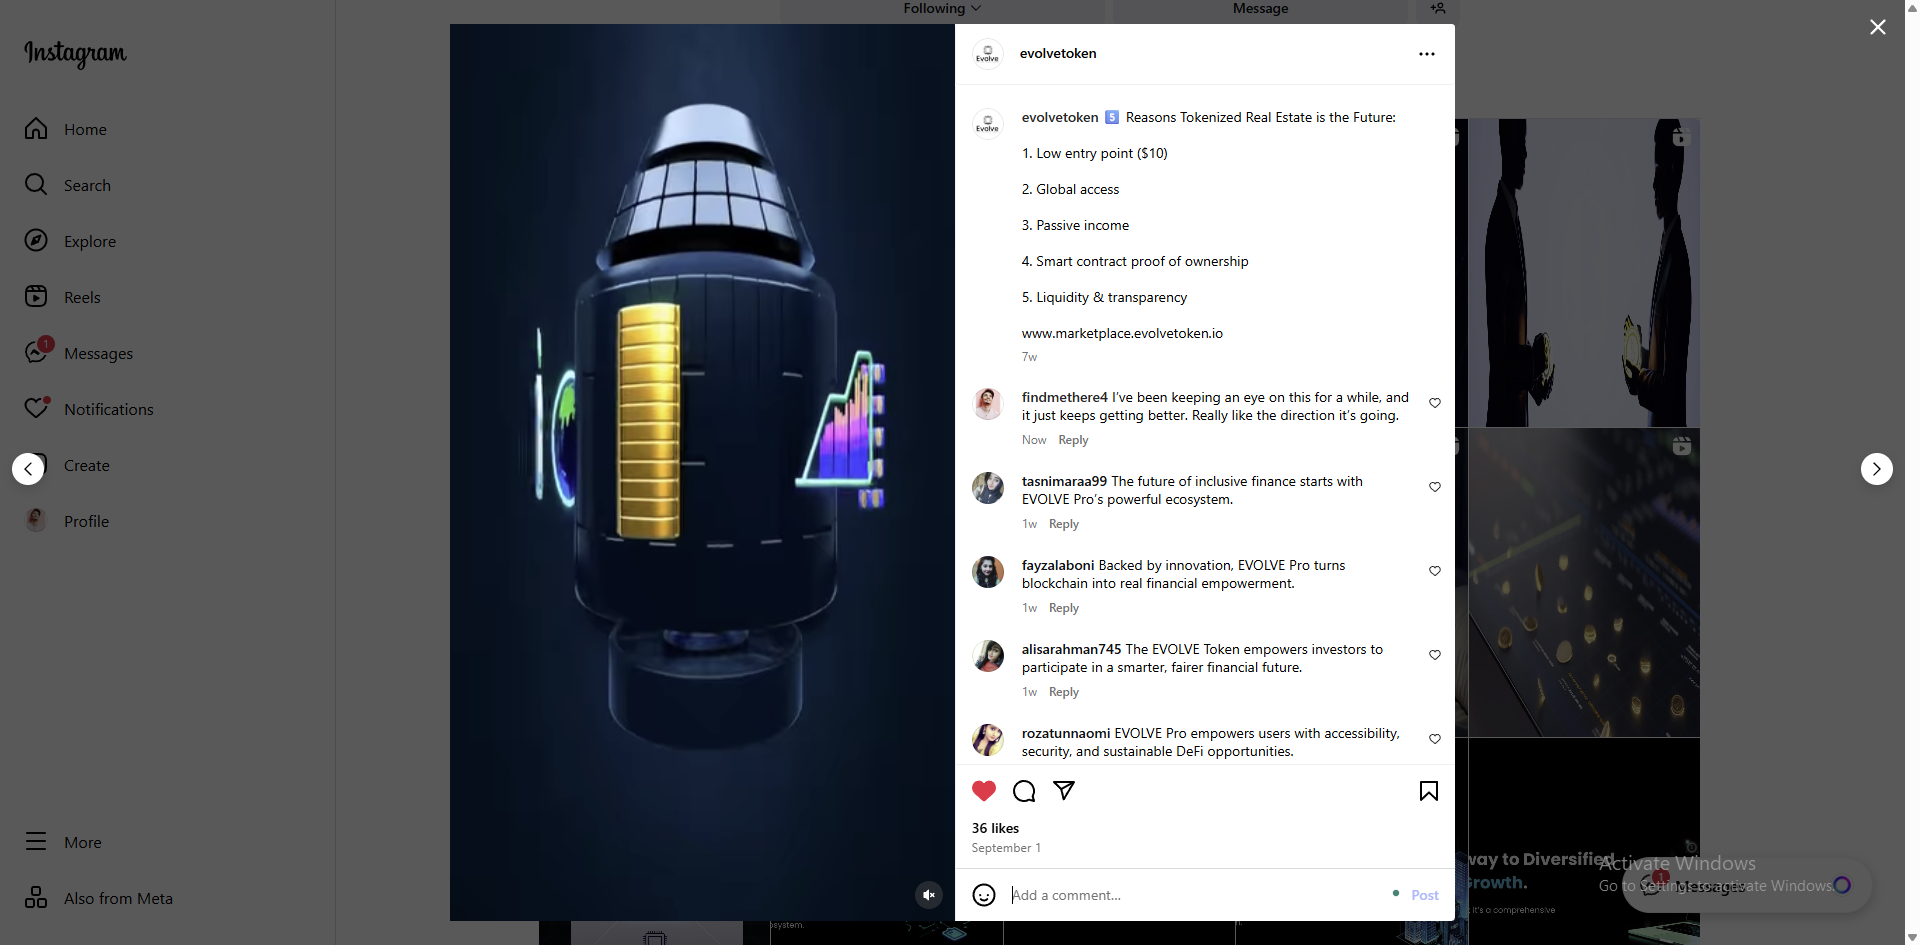Reply to alisarahman745's comment
The width and height of the screenshot is (1920, 945).
(1064, 692)
